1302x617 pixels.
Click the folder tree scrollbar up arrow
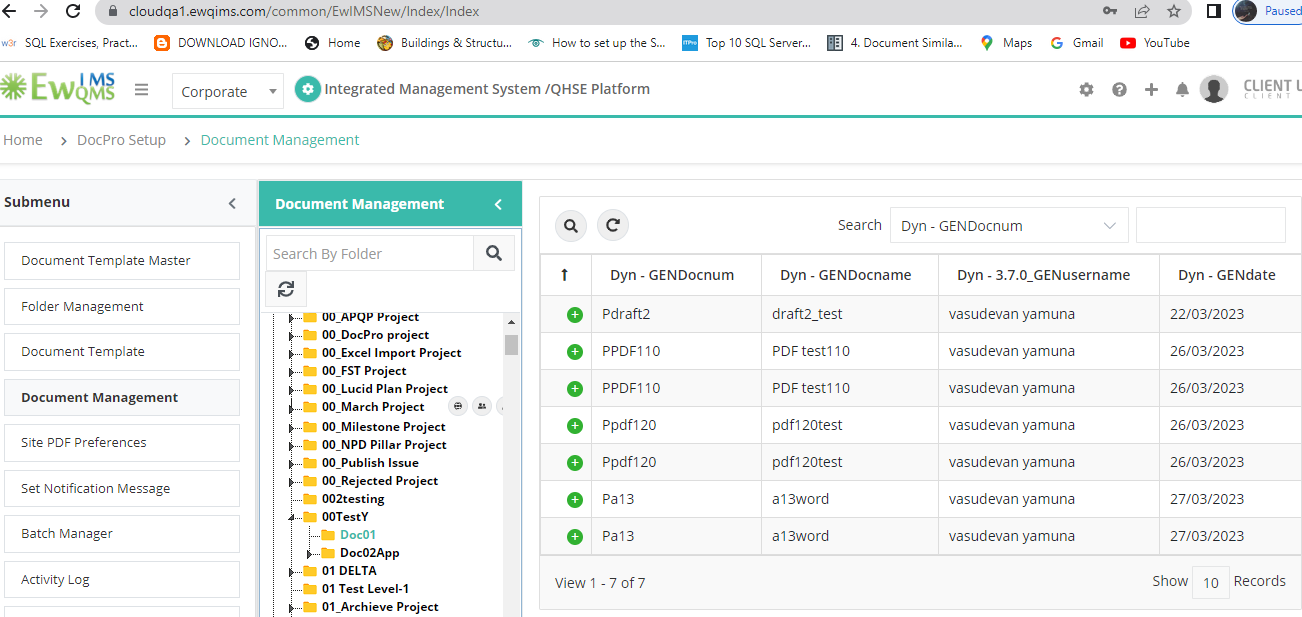coord(511,322)
